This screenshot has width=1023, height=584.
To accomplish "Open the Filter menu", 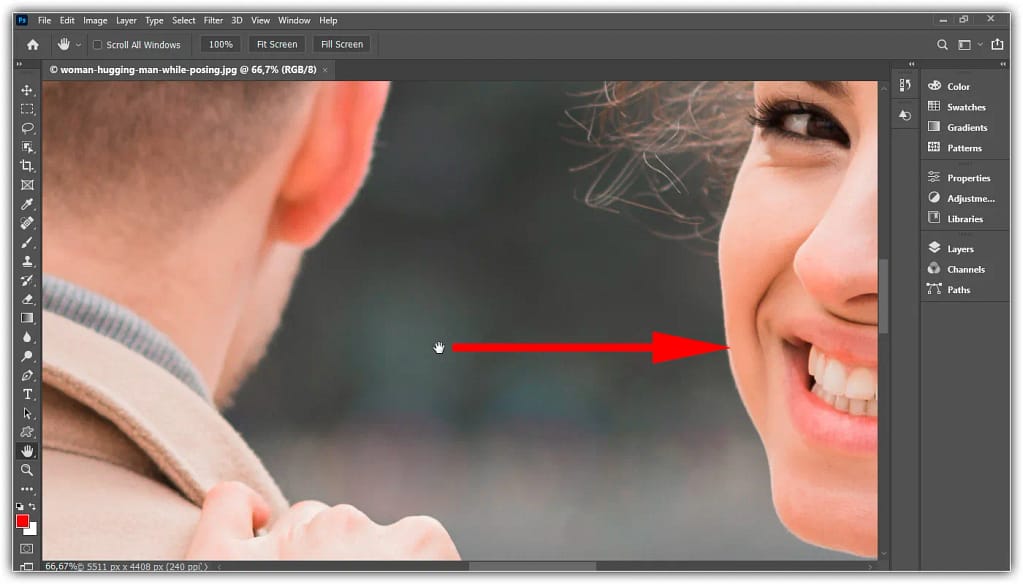I will [213, 20].
